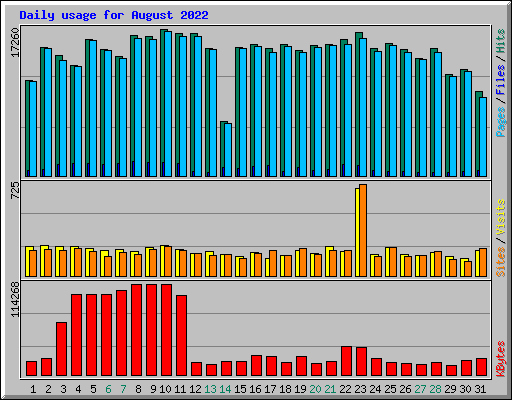The height and width of the screenshot is (400, 512).
Task: Click day label '23' on the x-axis
Action: (x=360, y=389)
